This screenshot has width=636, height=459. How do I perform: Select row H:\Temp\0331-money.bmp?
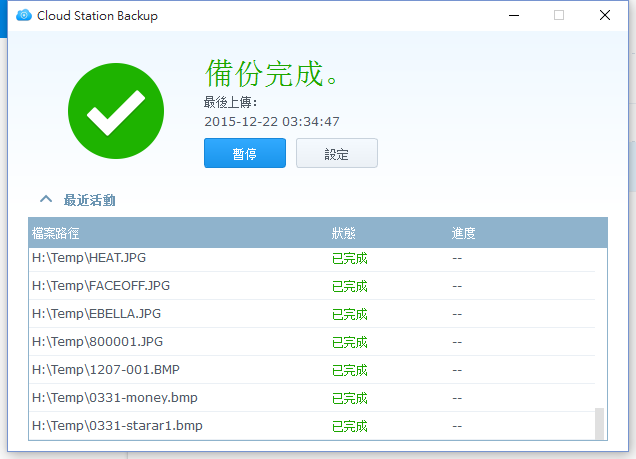coord(312,398)
